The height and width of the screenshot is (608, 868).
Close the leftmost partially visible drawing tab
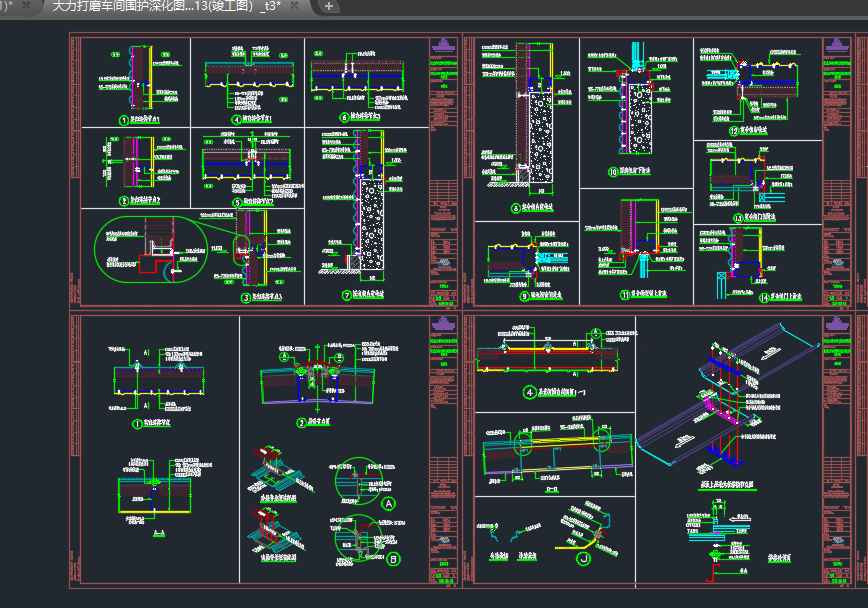click(25, 6)
